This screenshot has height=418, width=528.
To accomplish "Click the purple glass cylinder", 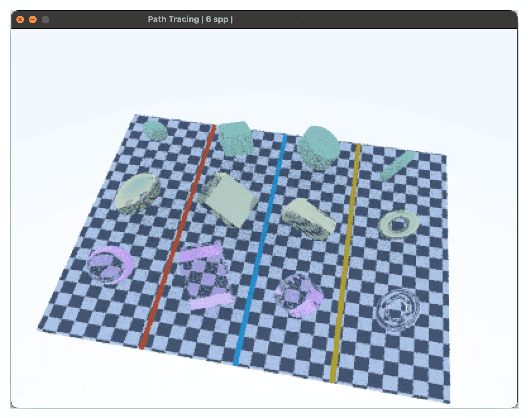I will (299, 295).
